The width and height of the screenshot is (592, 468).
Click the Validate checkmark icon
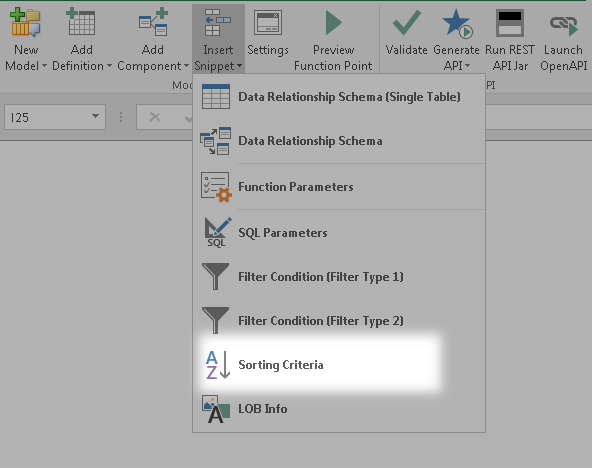click(x=407, y=23)
